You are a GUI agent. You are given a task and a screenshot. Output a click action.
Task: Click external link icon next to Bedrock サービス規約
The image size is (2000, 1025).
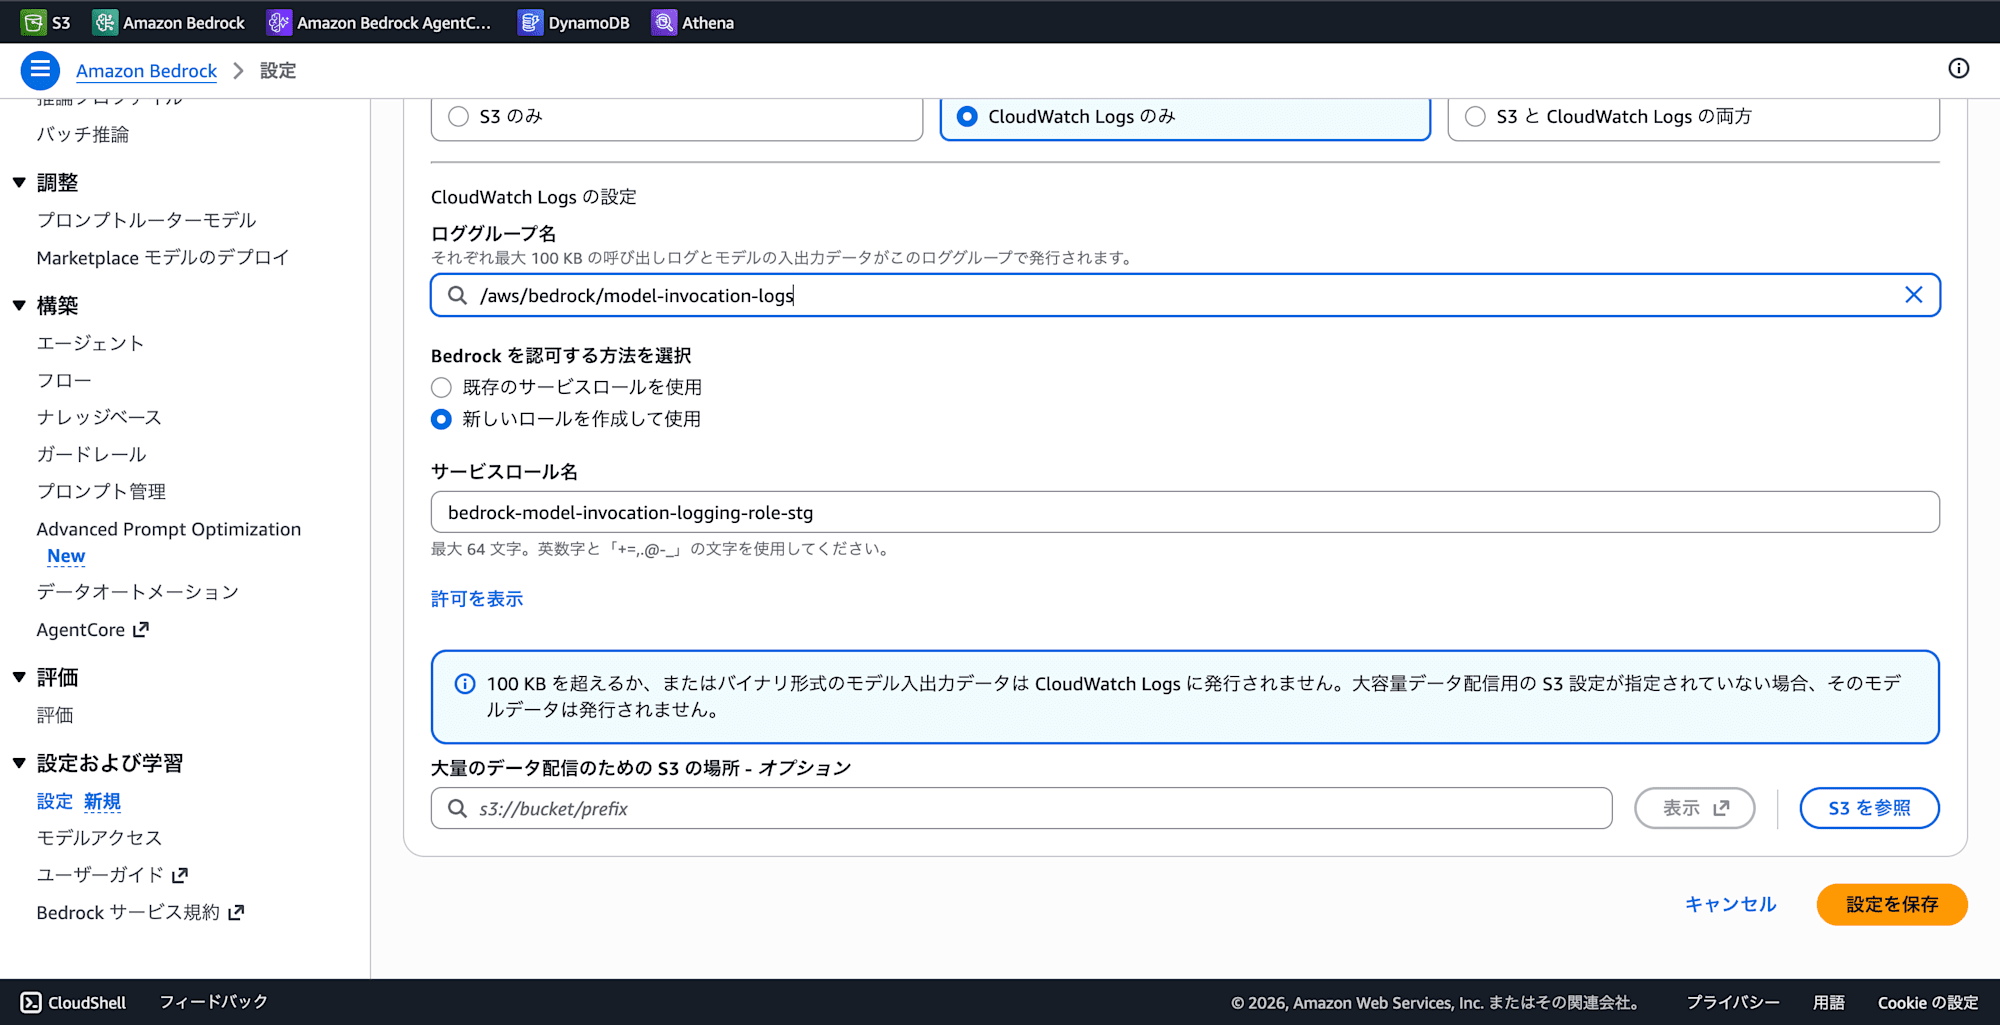(236, 912)
